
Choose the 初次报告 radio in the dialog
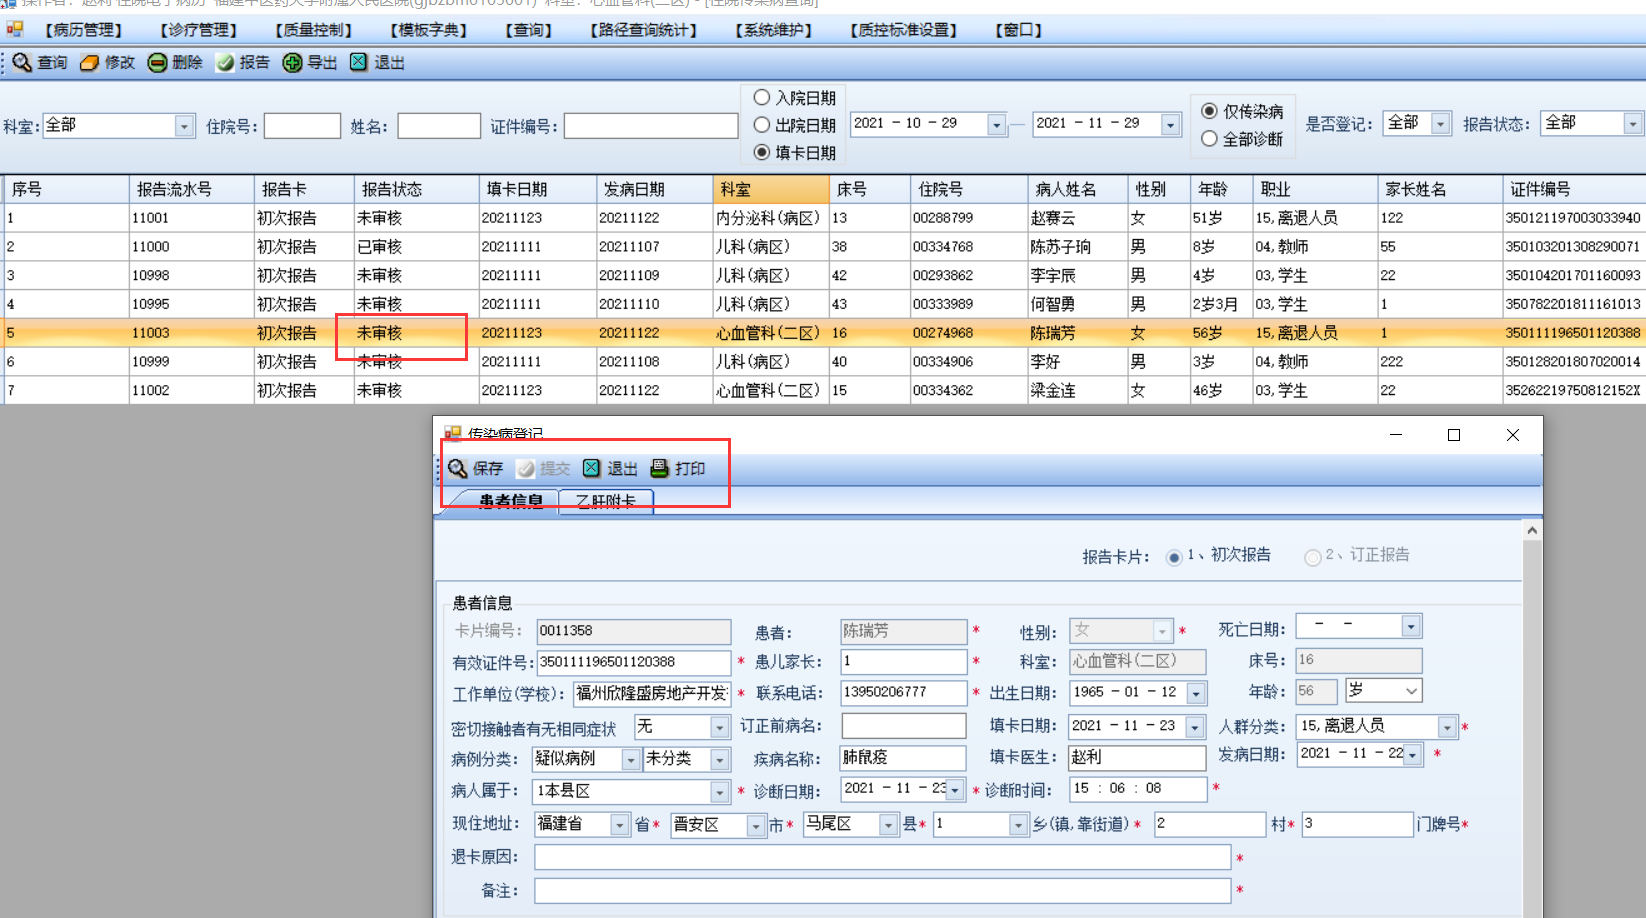point(1174,557)
